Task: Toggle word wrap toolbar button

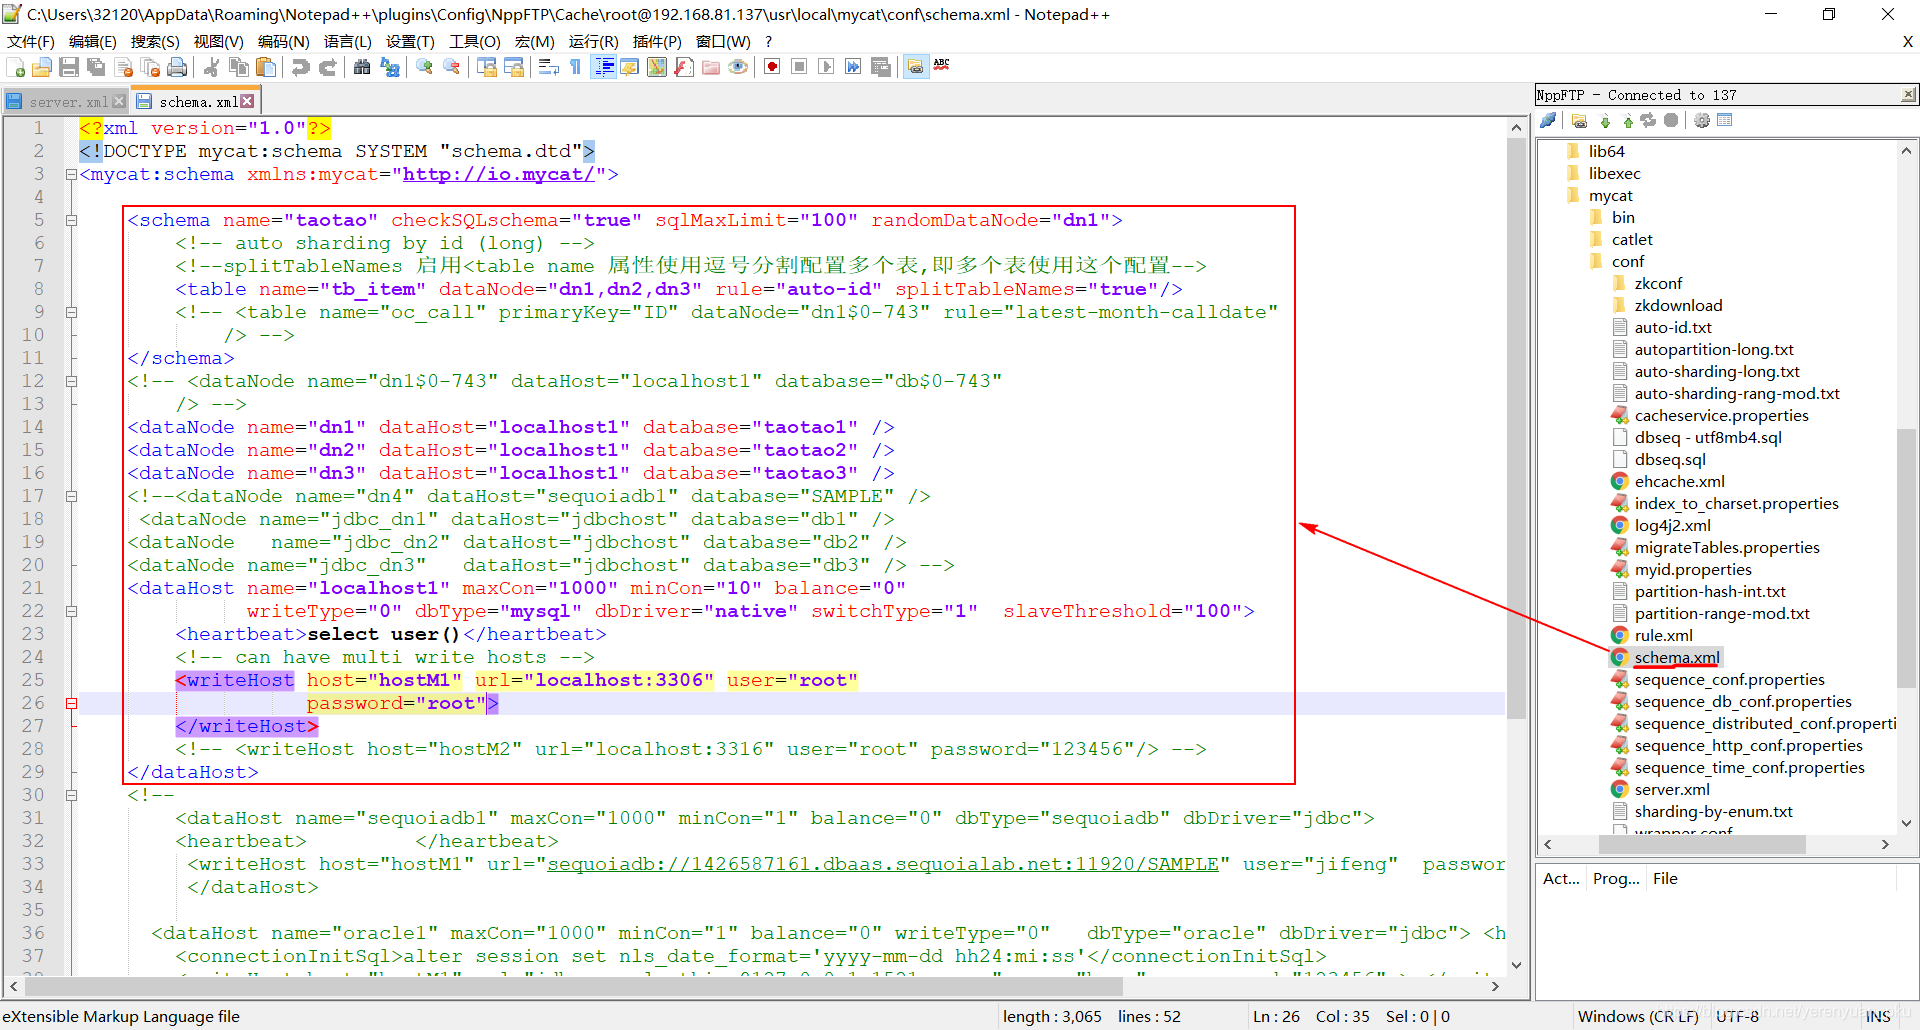Action: (548, 67)
